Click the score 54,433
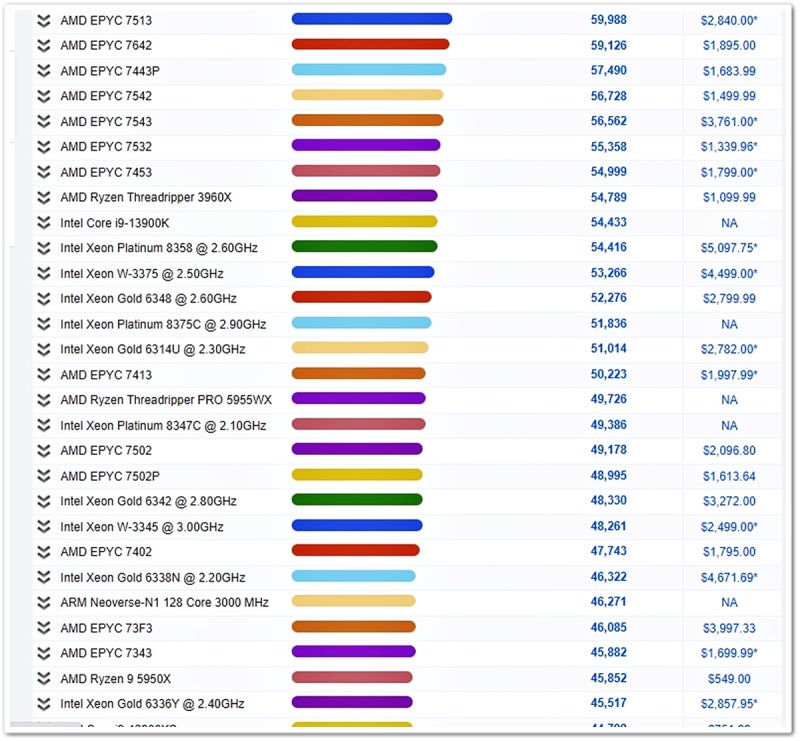Screen dimensions: 800x741 click(609, 223)
